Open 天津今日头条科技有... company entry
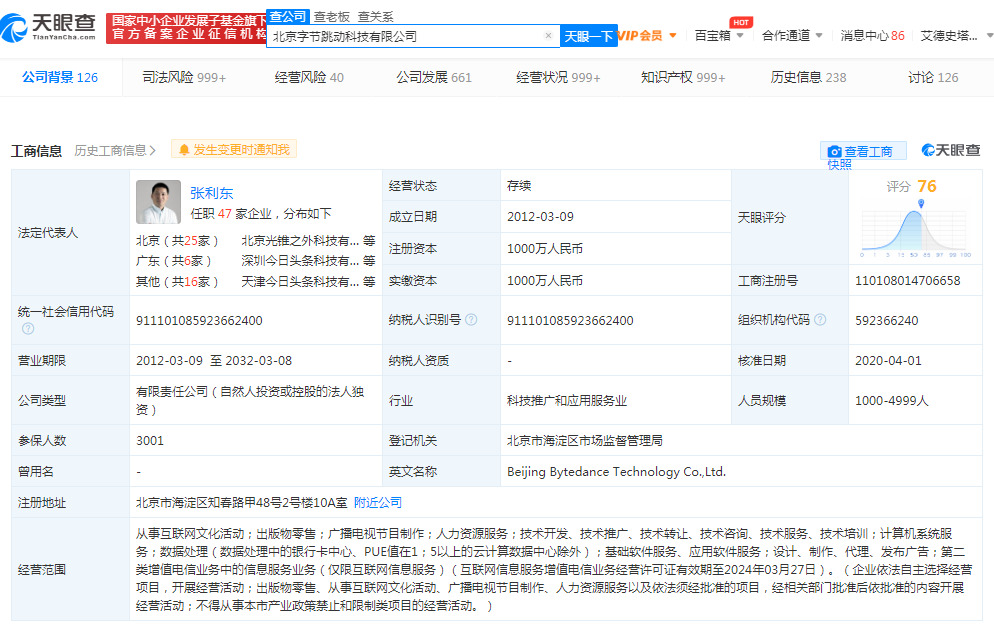994x632 pixels. tap(300, 281)
